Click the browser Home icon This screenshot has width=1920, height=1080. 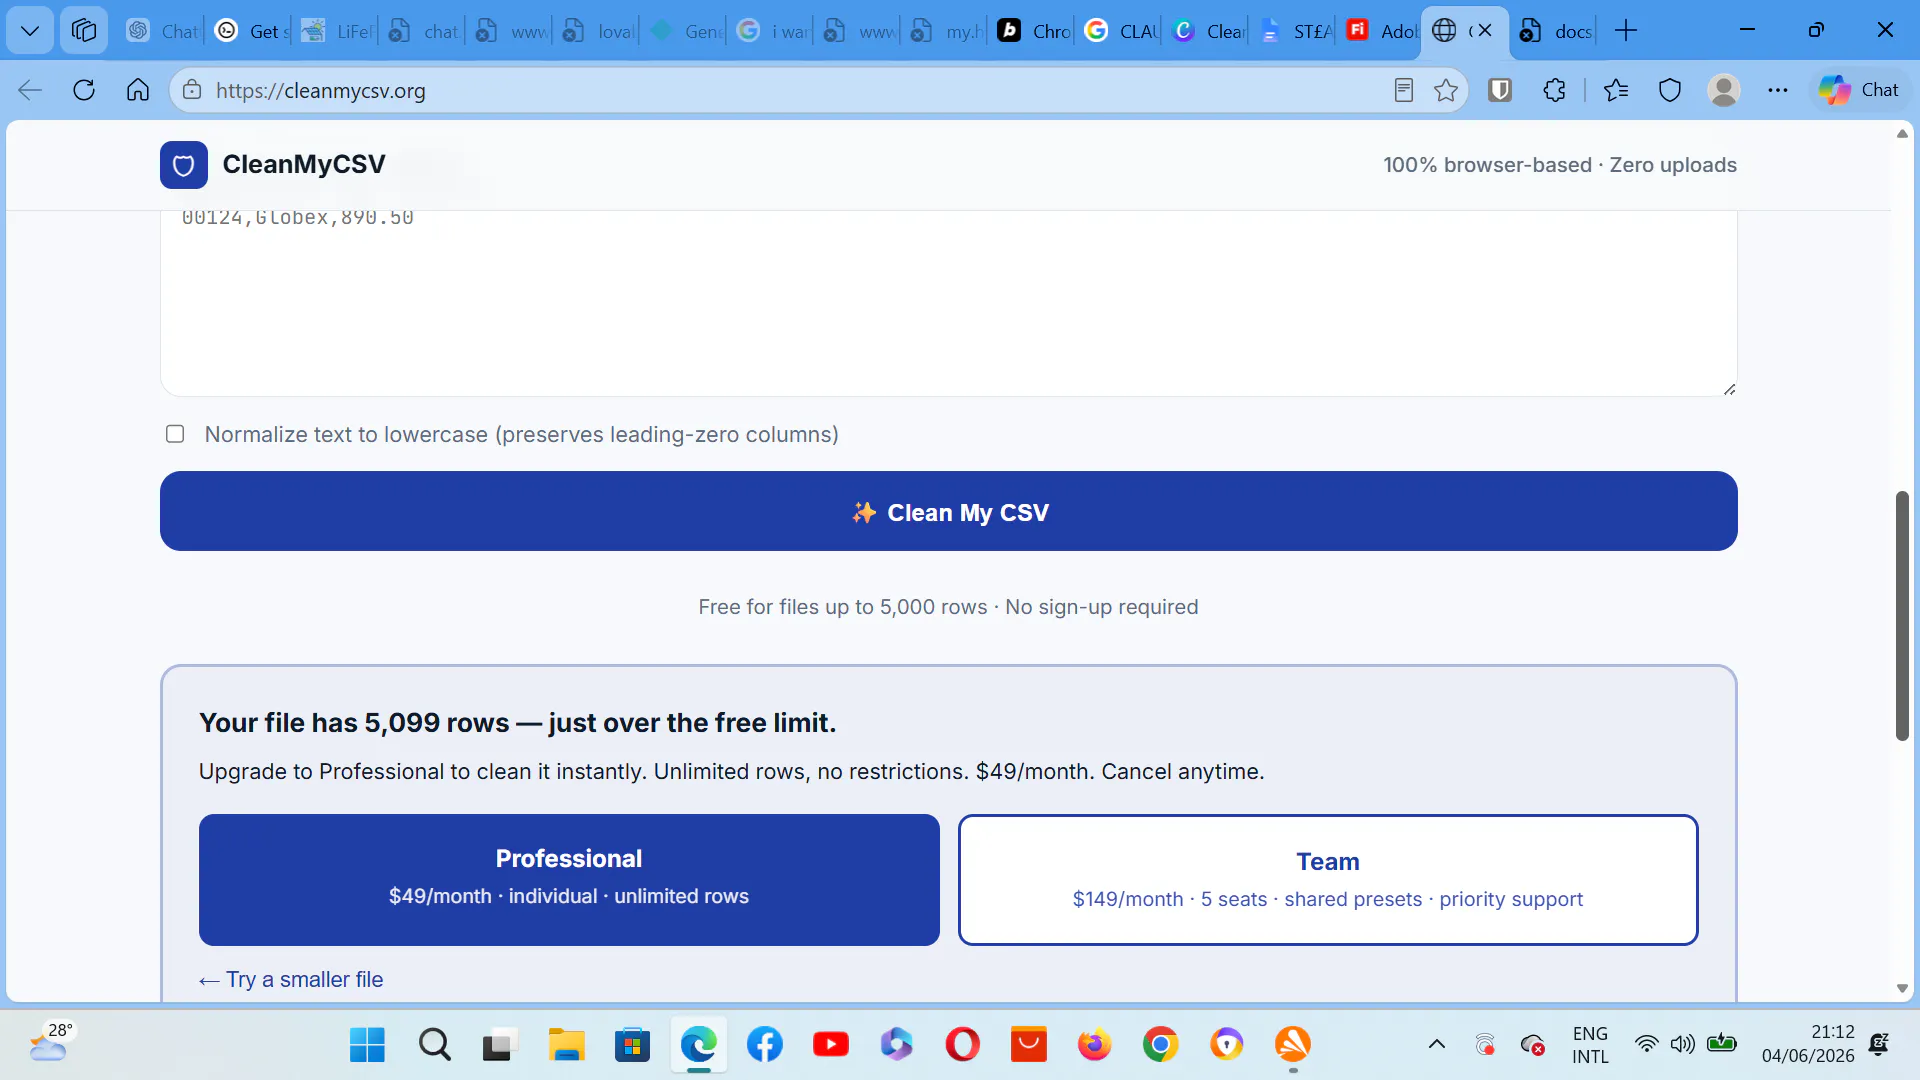[x=138, y=90]
